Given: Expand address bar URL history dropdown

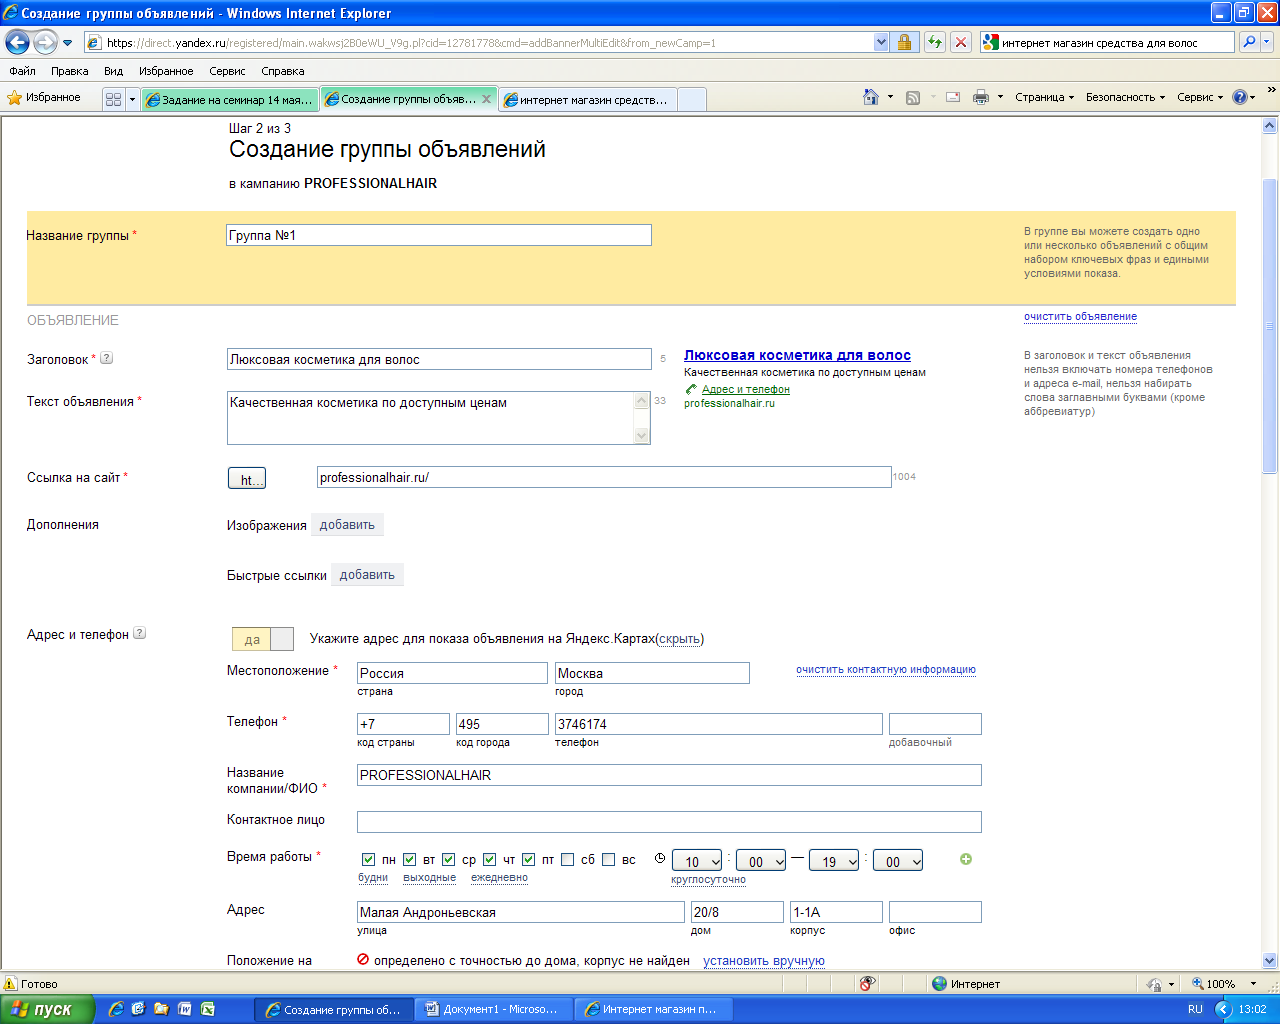Looking at the screenshot, I should (x=881, y=42).
